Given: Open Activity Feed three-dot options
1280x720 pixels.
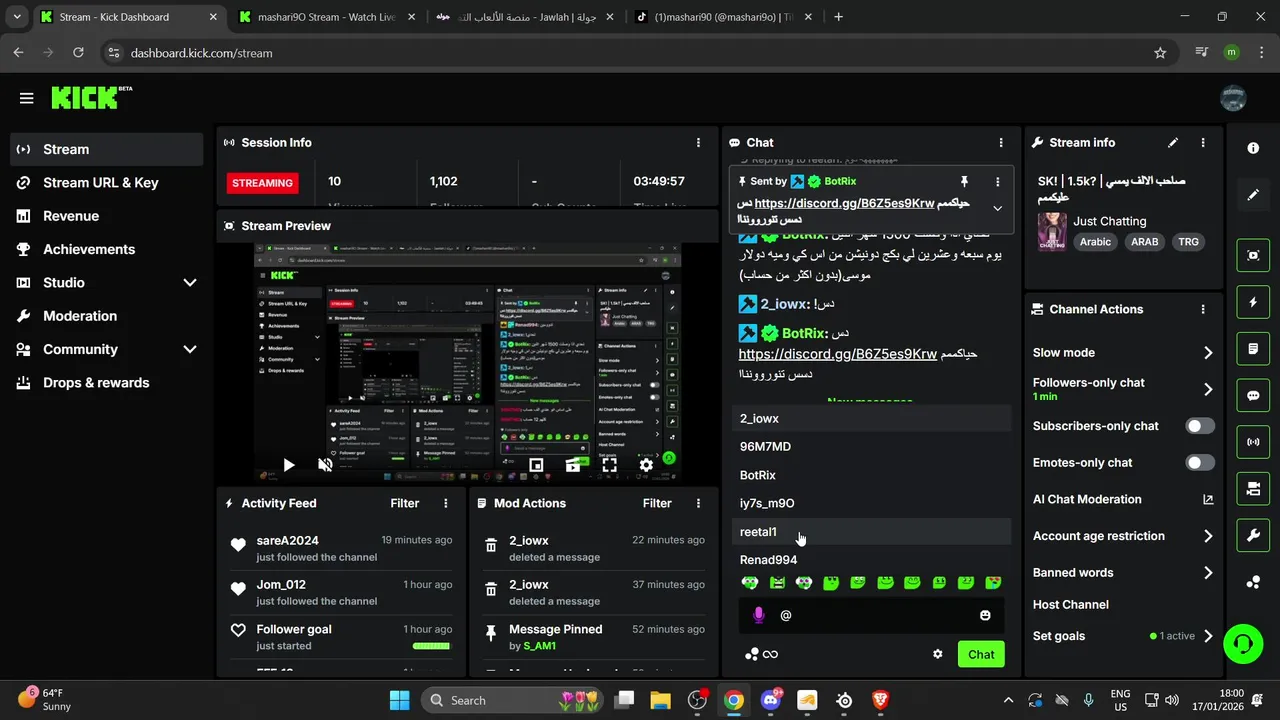Looking at the screenshot, I should pos(446,504).
